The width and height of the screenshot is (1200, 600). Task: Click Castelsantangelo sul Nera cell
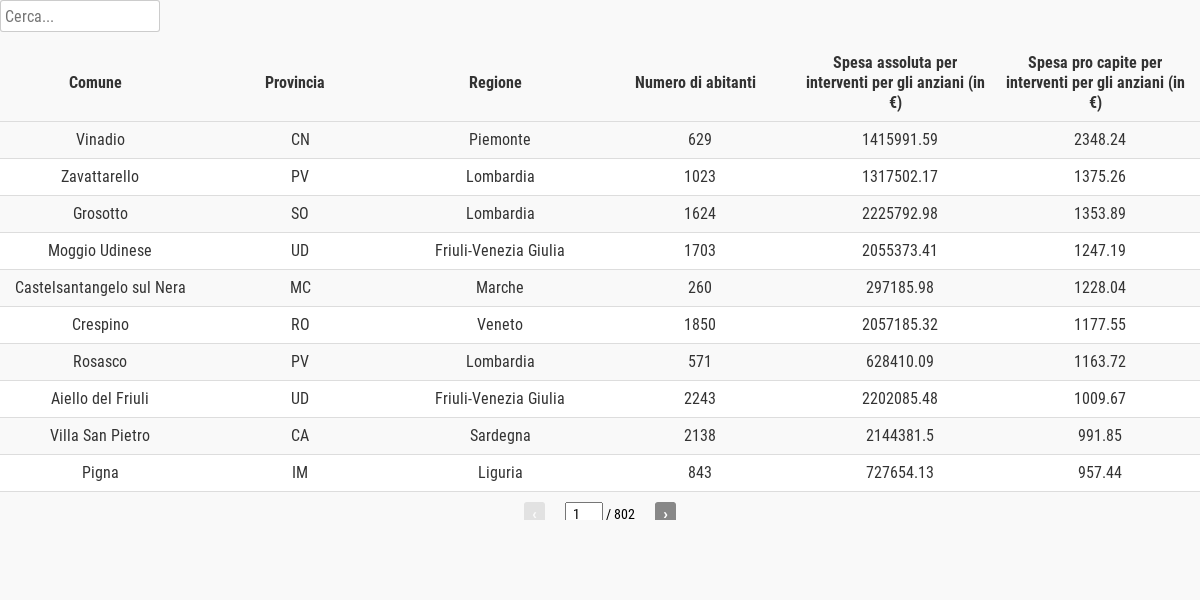click(100, 288)
